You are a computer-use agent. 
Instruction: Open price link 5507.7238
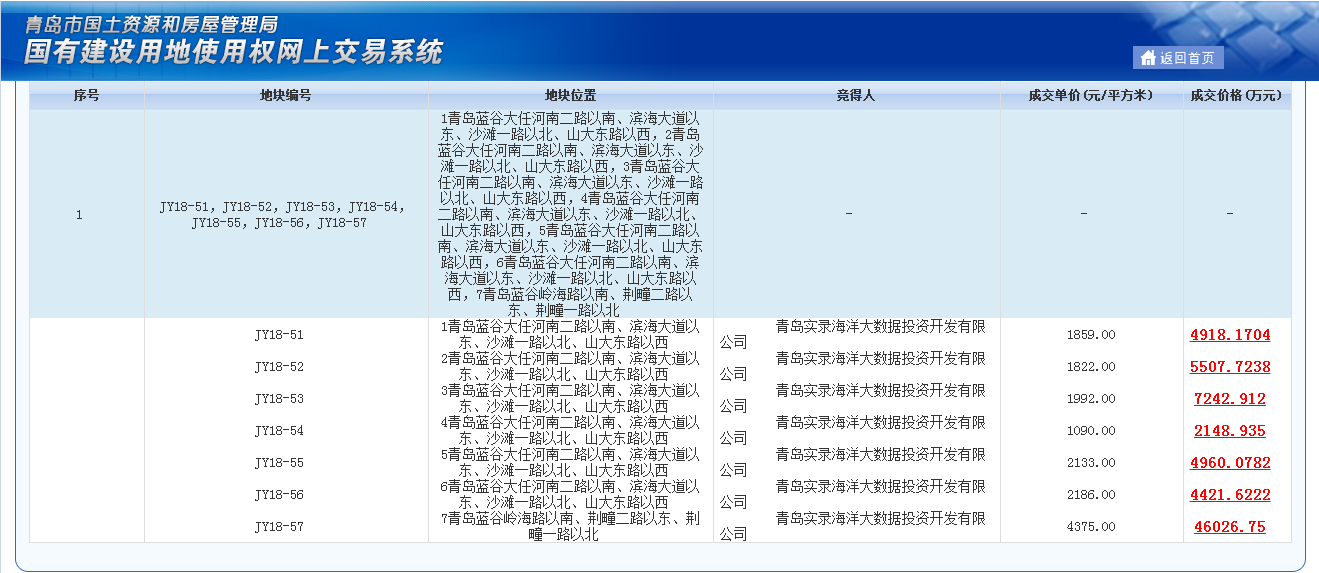click(1230, 367)
